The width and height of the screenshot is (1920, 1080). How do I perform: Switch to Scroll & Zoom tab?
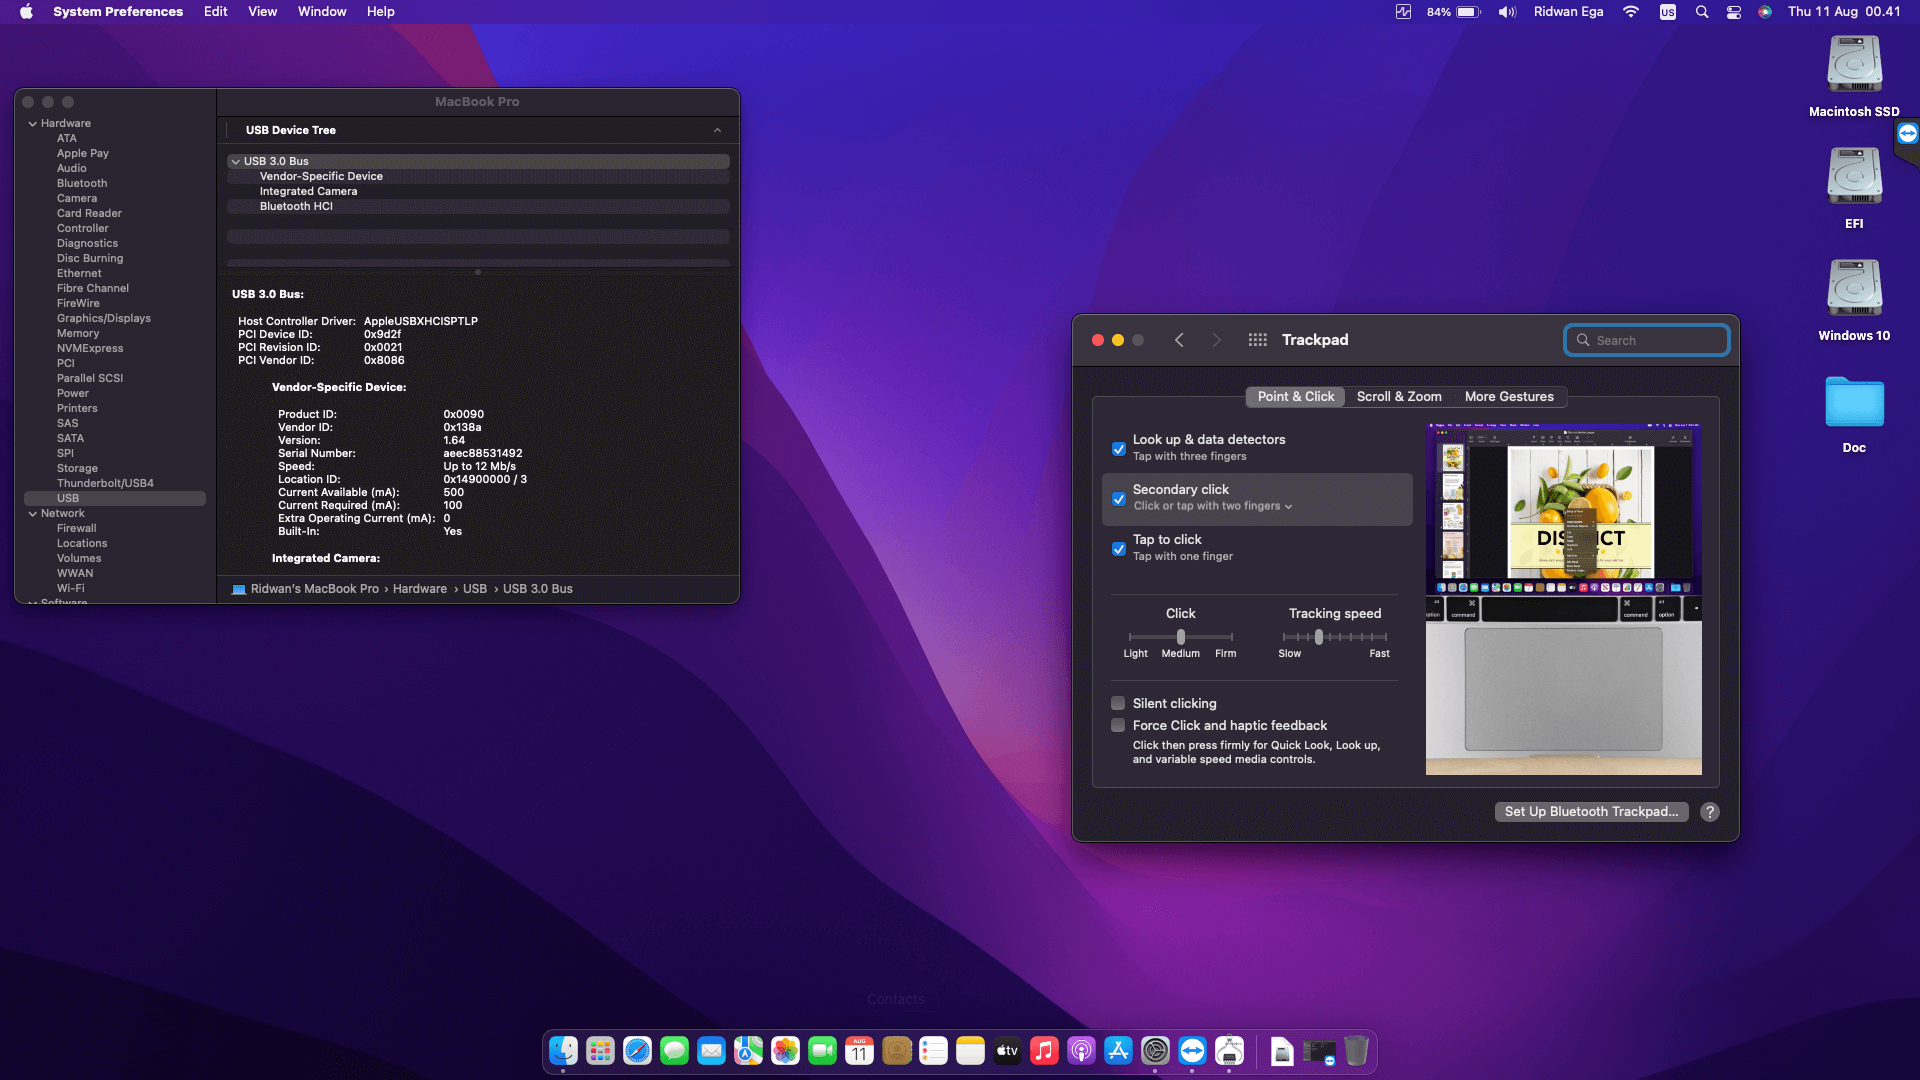pos(1398,397)
